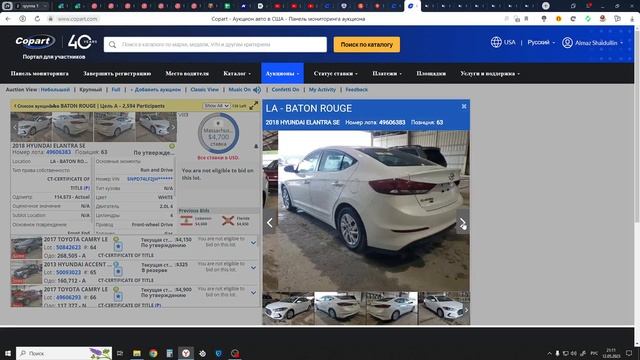Image resolution: width=640 pixels, height=360 pixels.
Task: Open the Завершить регистрацию menu item
Action: pos(117,73)
